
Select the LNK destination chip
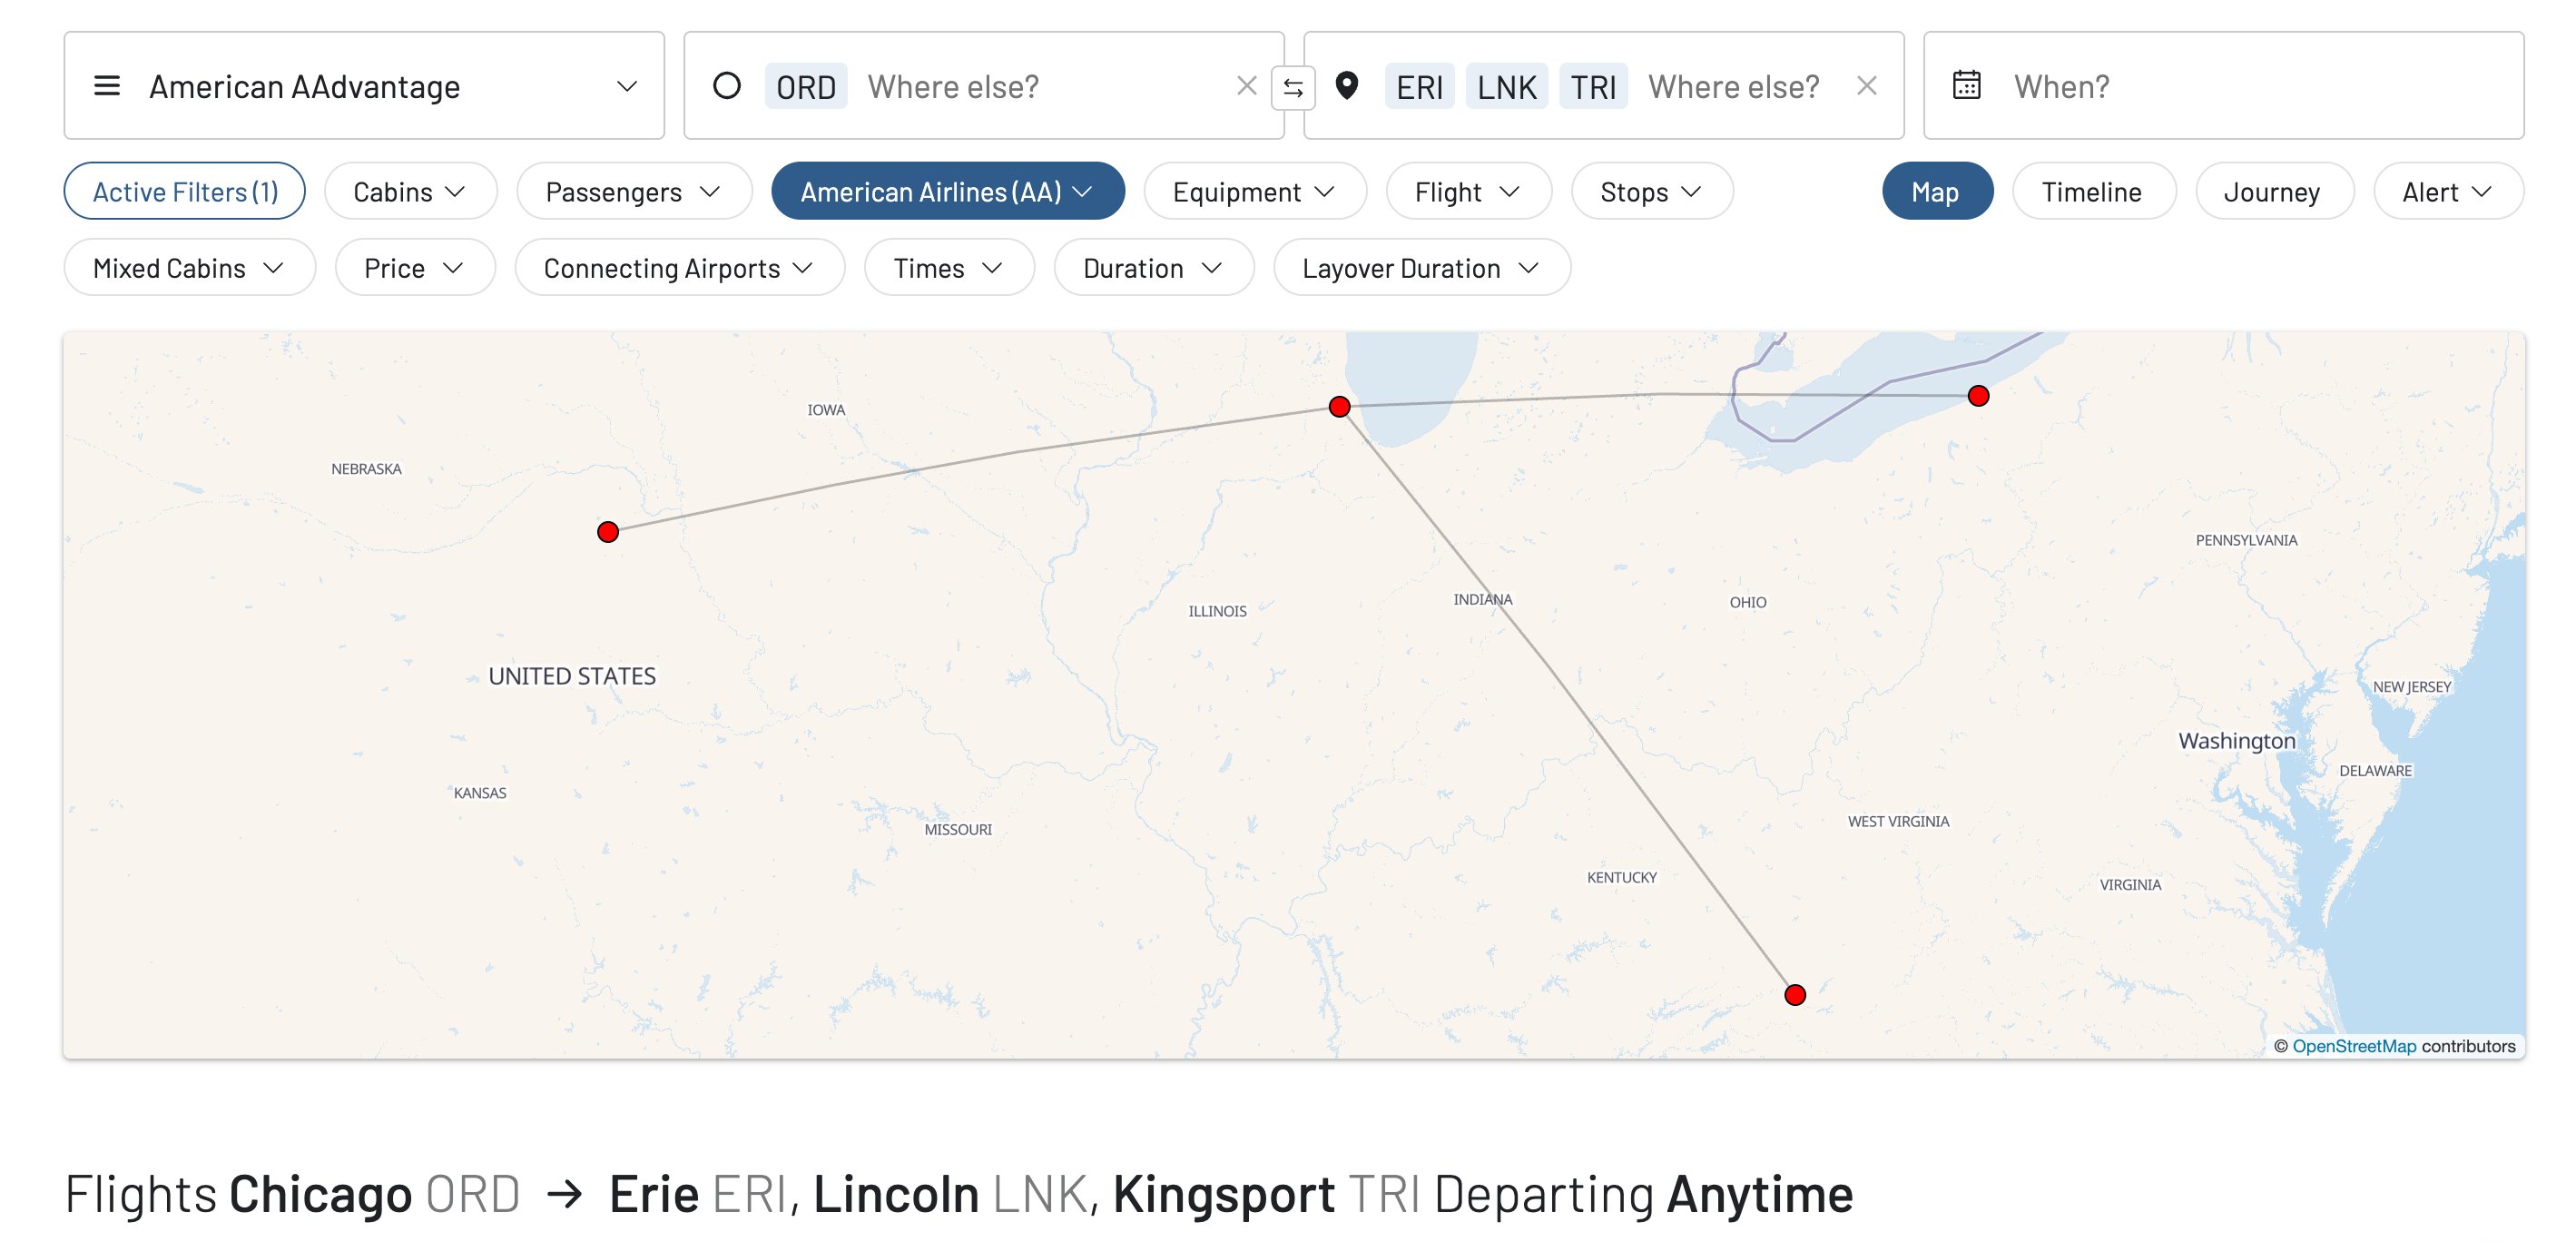pyautogui.click(x=1506, y=86)
